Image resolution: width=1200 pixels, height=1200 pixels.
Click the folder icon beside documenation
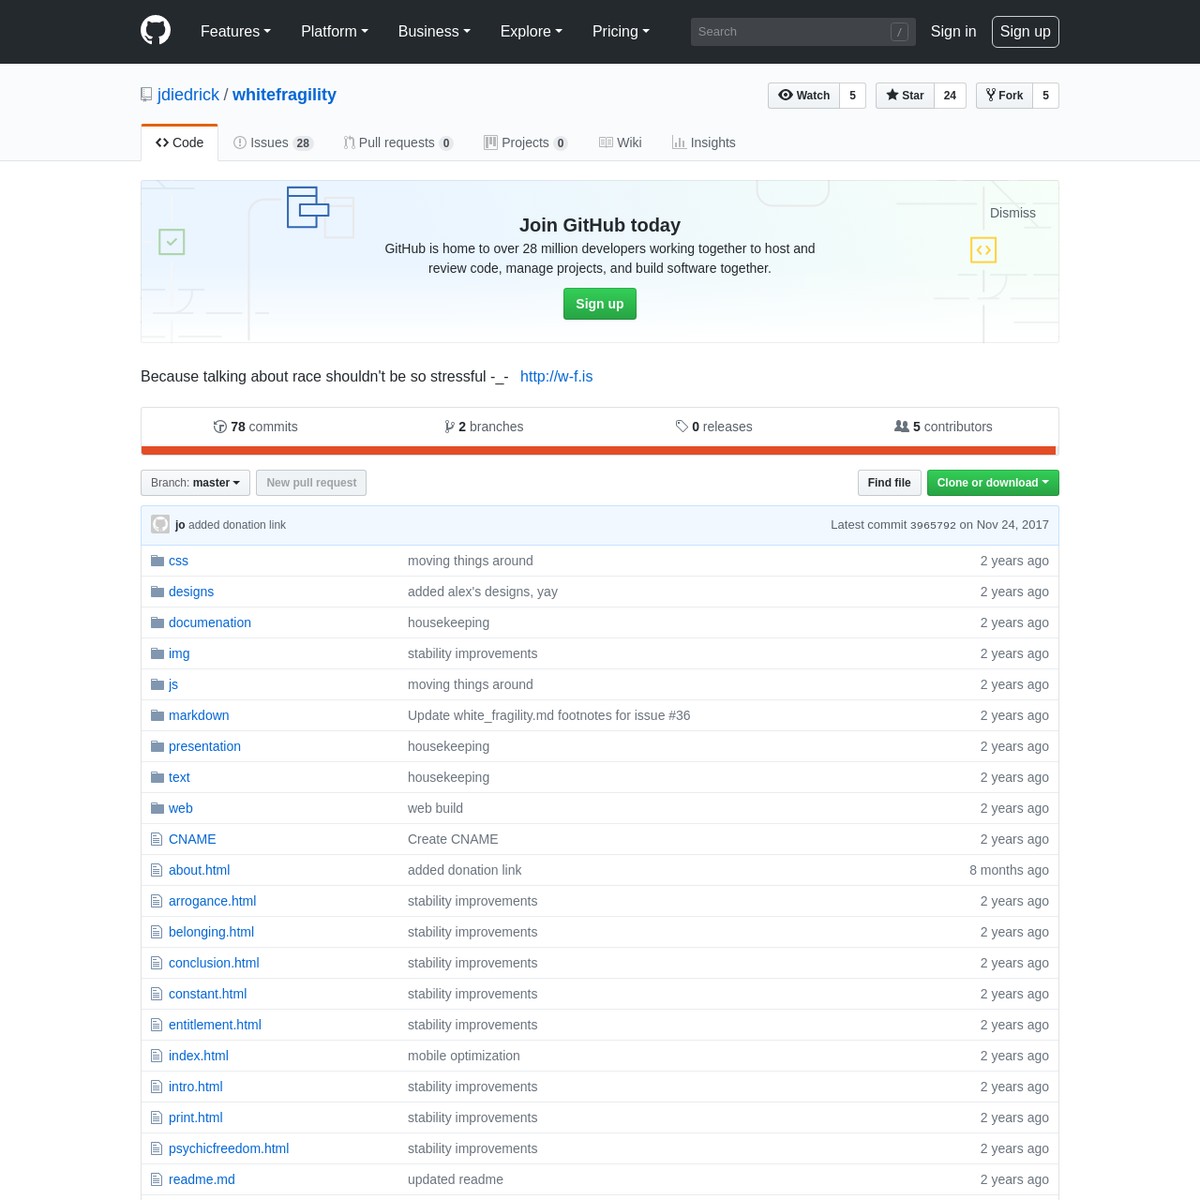tap(157, 623)
